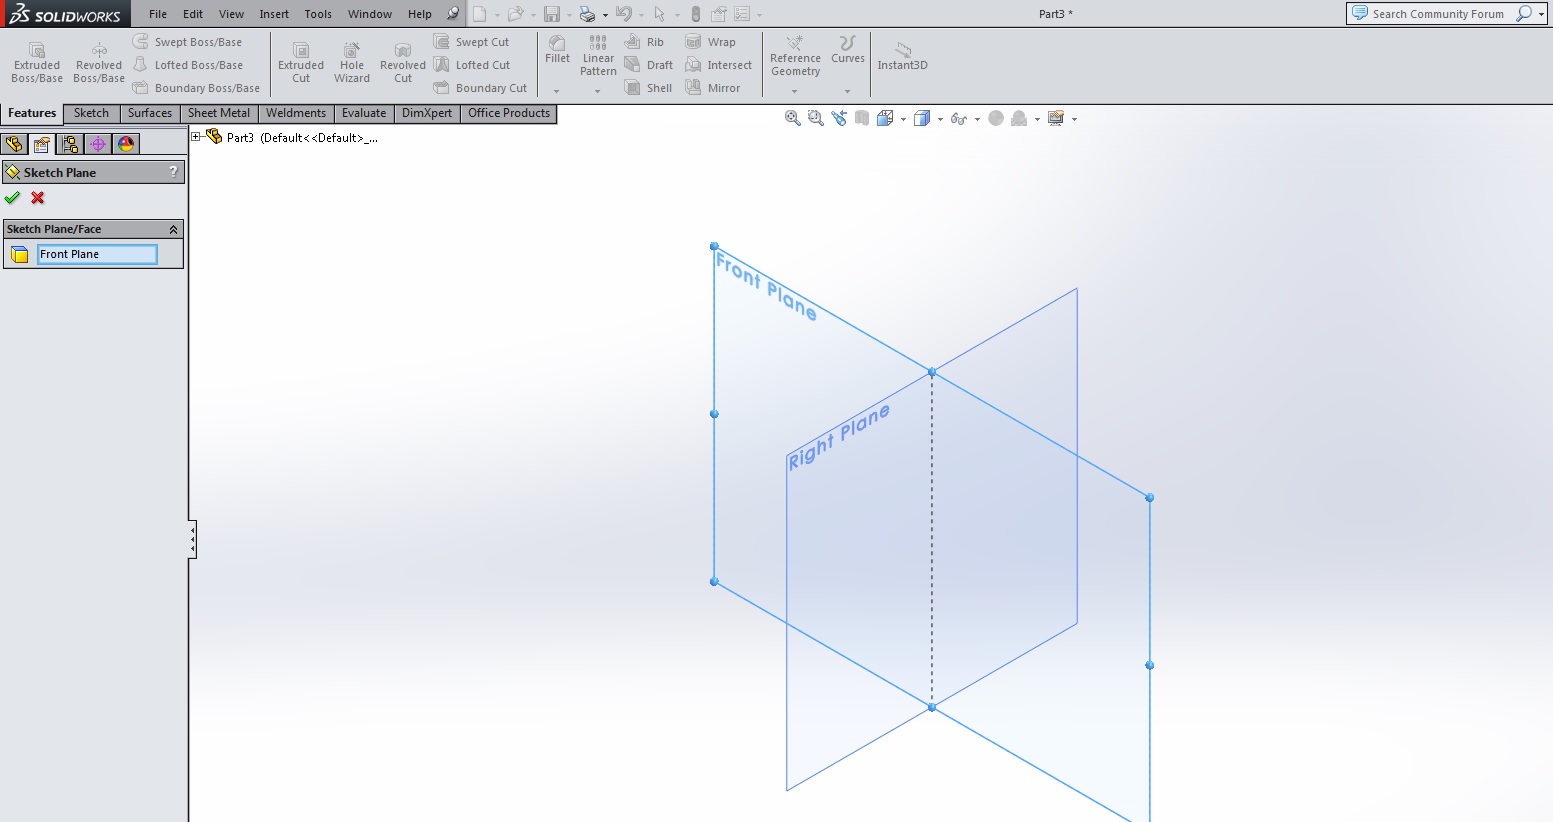Click the Front Plane selection box
Image resolution: width=1553 pixels, height=822 pixels.
pos(97,254)
